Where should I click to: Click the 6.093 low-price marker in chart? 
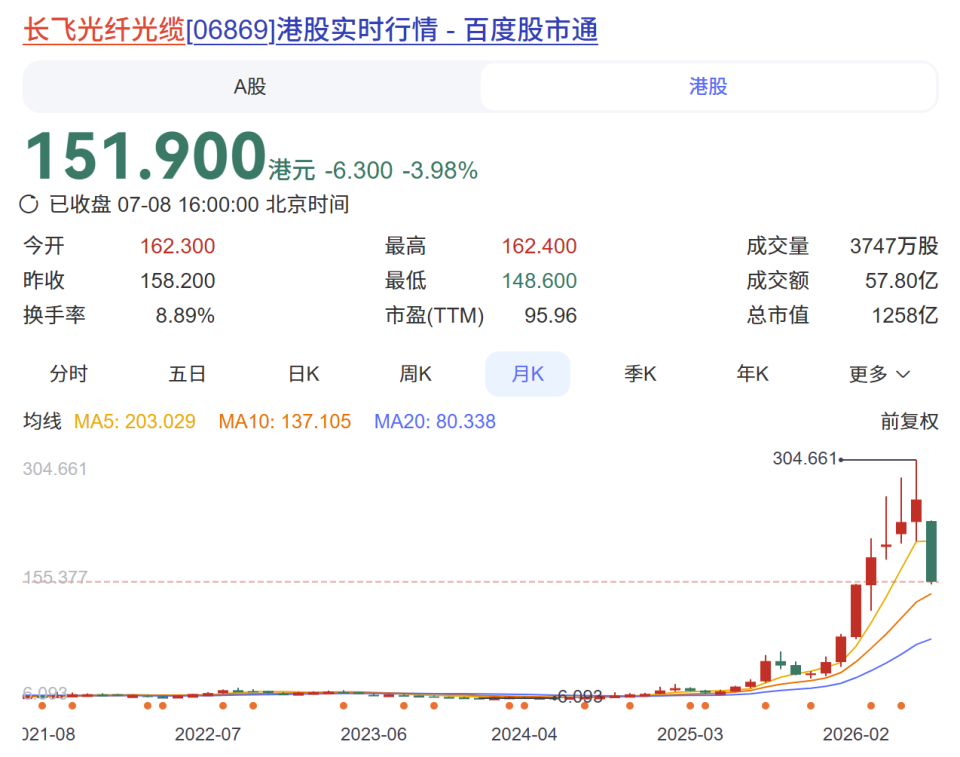click(580, 697)
